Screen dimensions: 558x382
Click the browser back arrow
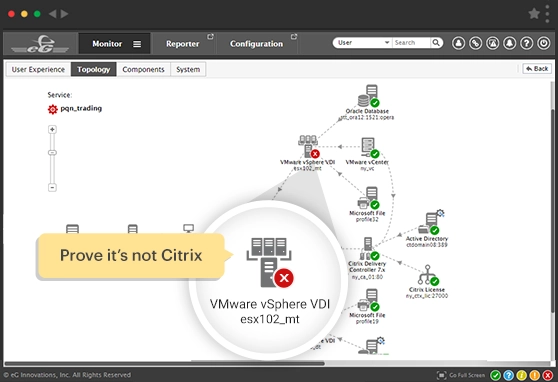pos(52,14)
